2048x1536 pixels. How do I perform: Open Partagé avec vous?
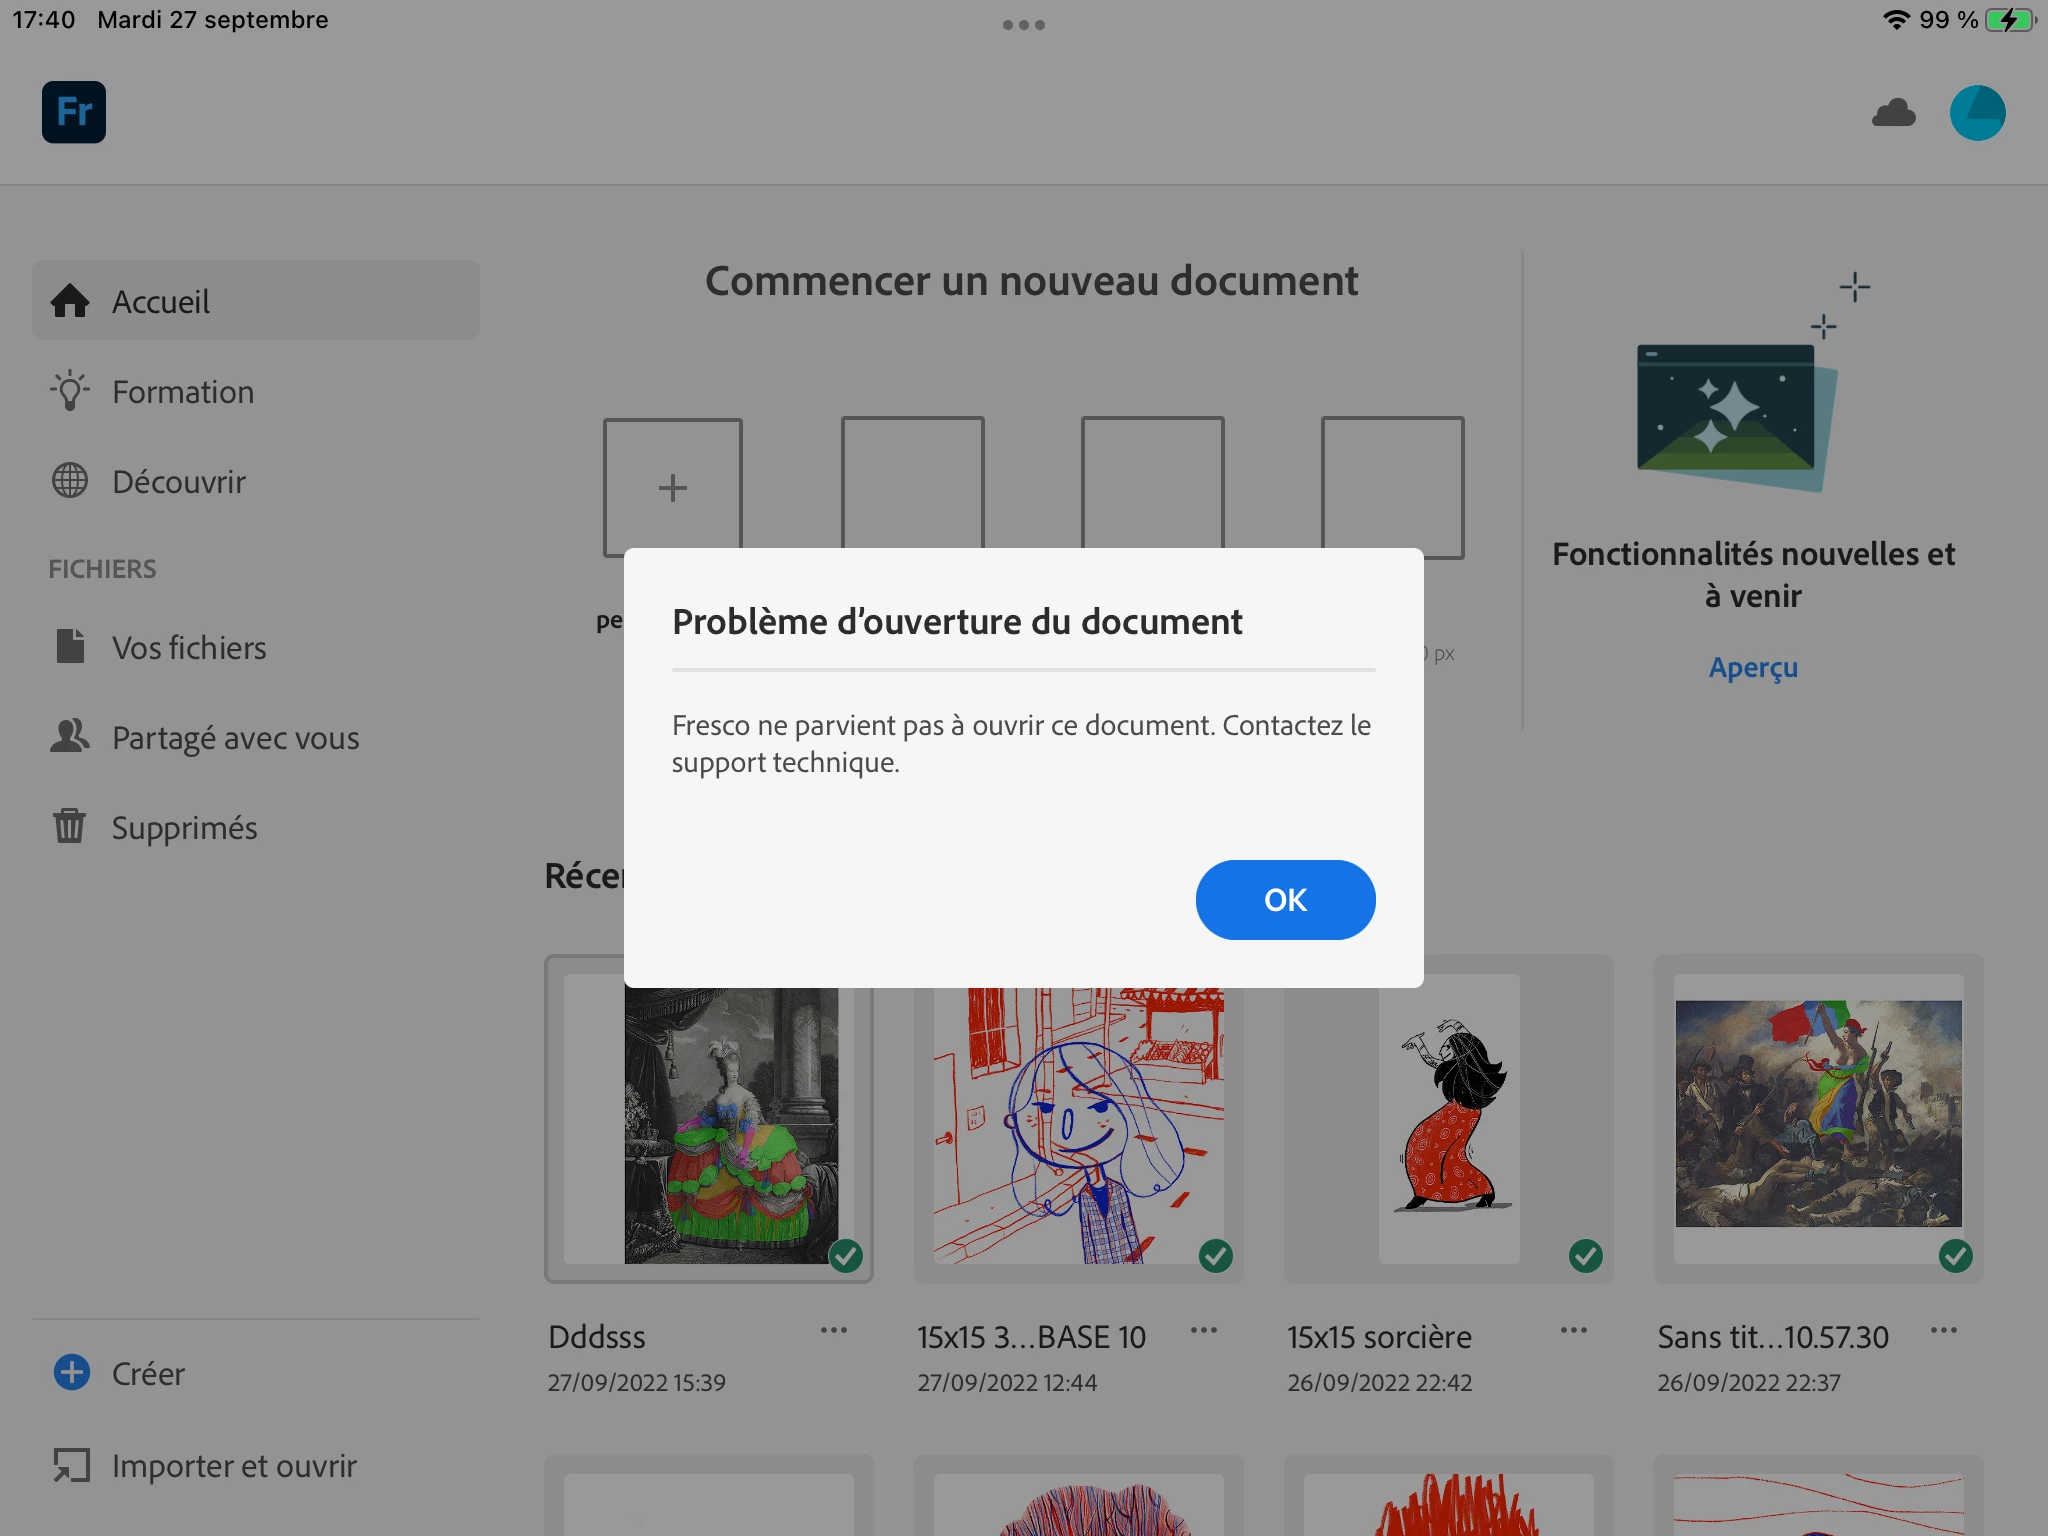(x=235, y=738)
